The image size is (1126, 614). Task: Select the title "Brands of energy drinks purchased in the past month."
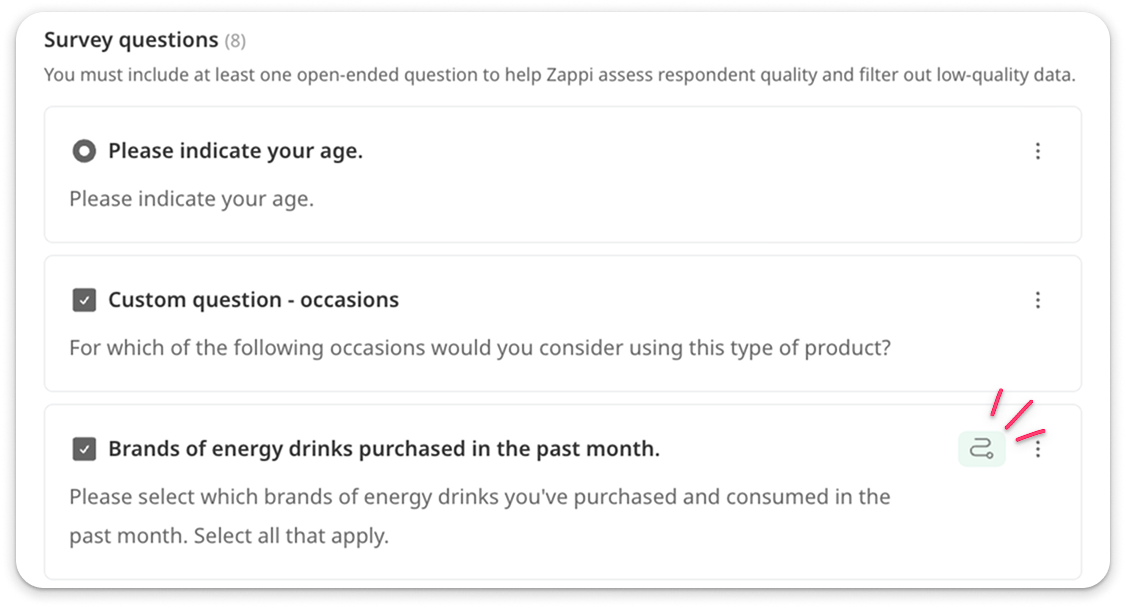(384, 449)
